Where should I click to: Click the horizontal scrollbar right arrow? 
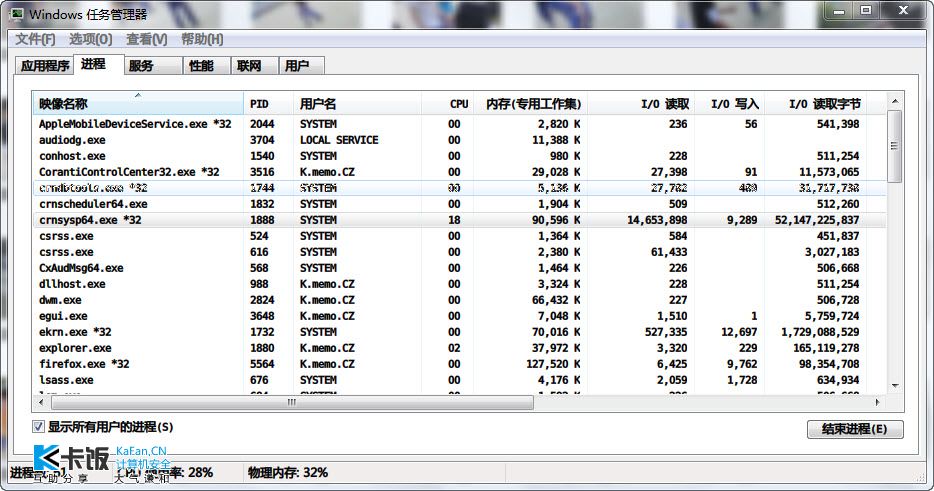(877, 403)
